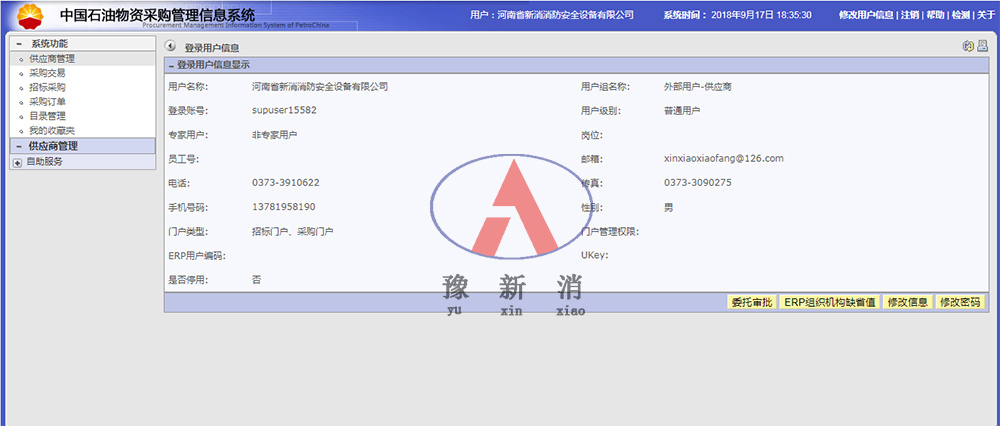The width and height of the screenshot is (1000, 426).
Task: Collapse the 供应商管理 section header
Action: click(18, 146)
